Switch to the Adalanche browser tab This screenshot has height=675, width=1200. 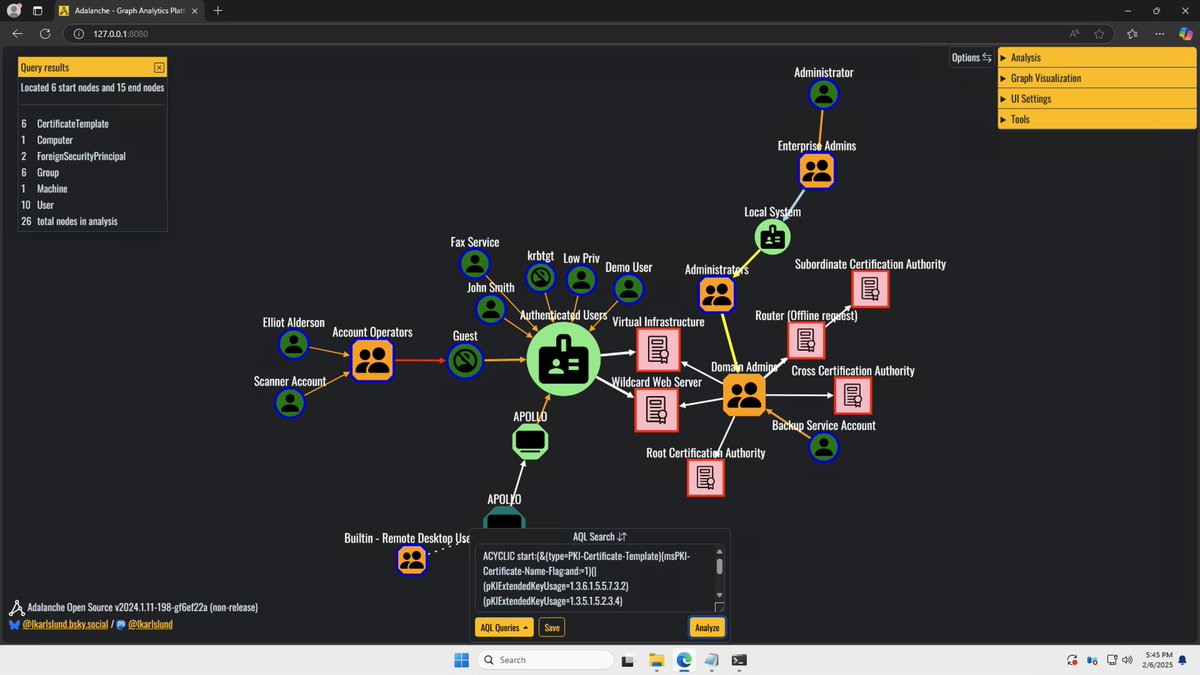pyautogui.click(x=125, y=11)
